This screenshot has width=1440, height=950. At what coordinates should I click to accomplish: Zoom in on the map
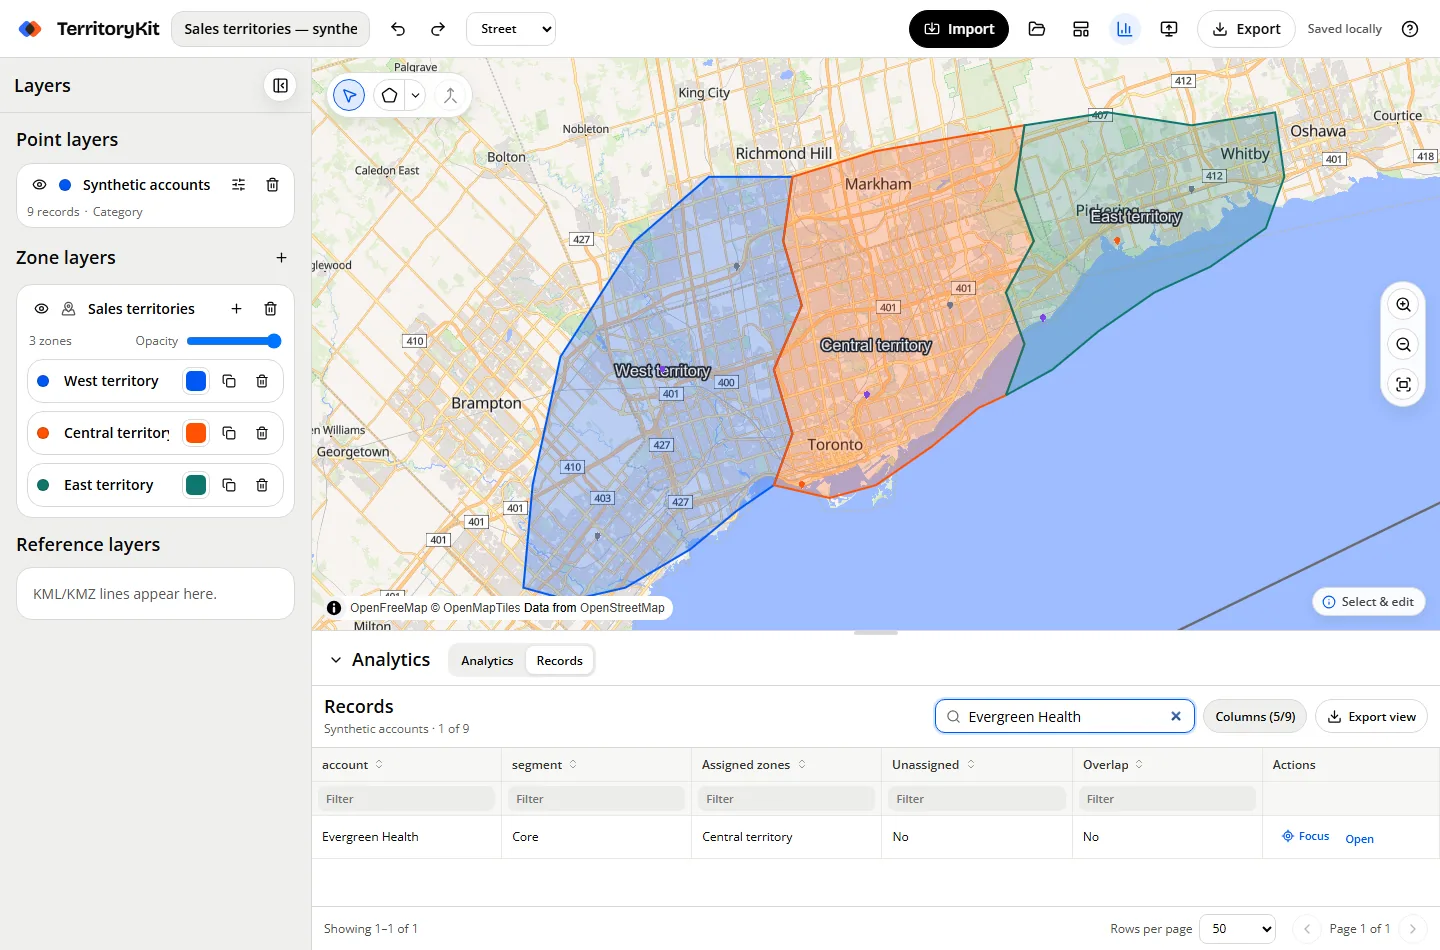(1404, 305)
